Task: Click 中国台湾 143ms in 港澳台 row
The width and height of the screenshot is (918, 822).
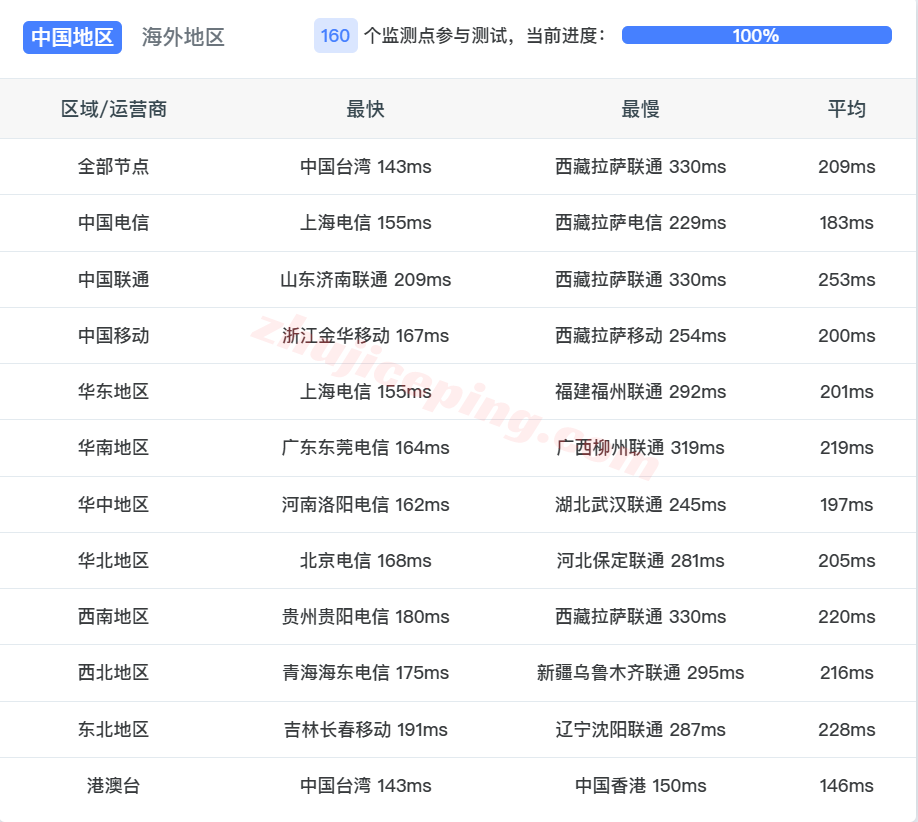Action: 365,785
